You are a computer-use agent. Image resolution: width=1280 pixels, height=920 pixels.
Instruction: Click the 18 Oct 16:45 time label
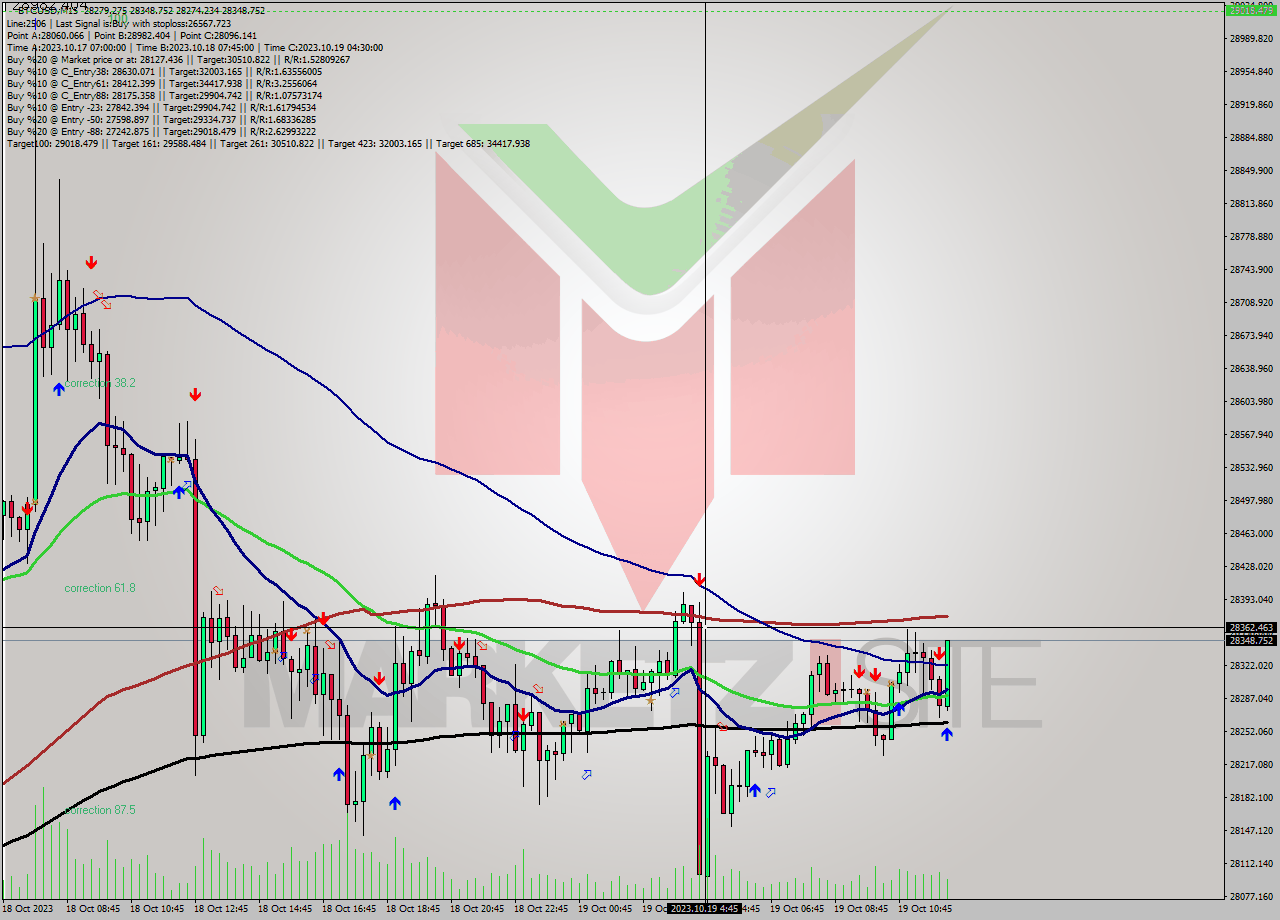pyautogui.click(x=348, y=909)
